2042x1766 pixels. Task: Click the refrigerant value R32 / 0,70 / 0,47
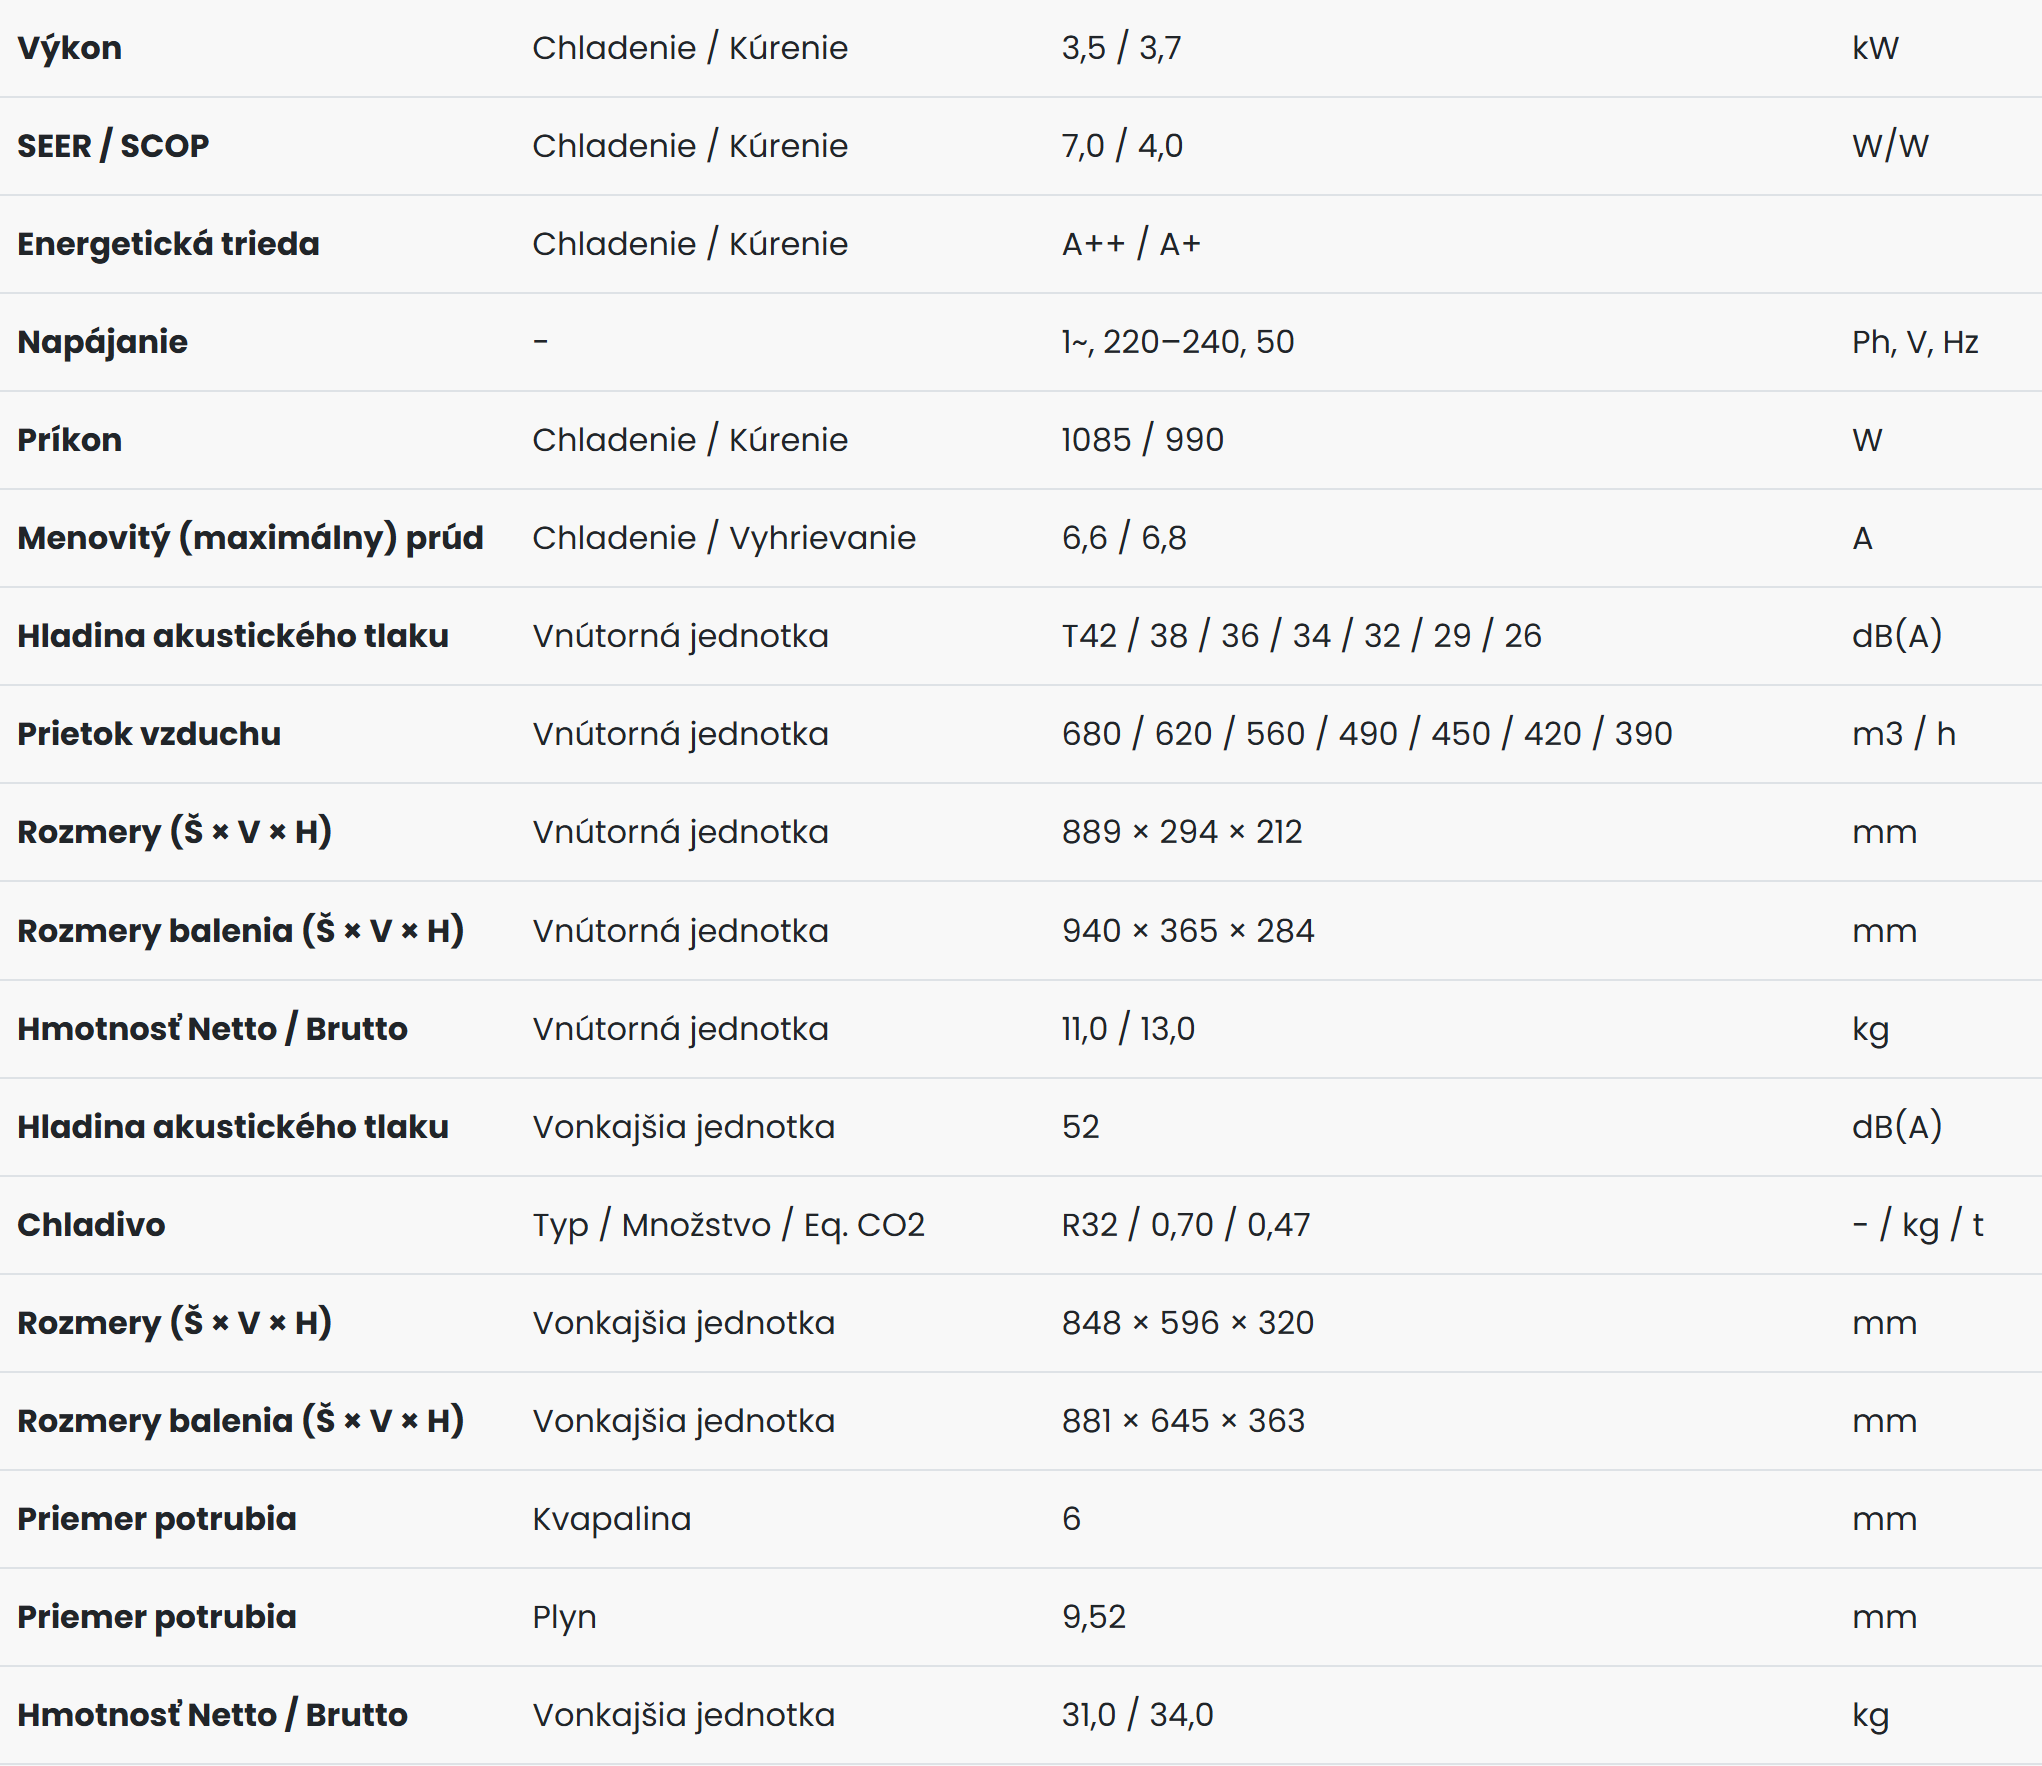click(x=1186, y=1225)
